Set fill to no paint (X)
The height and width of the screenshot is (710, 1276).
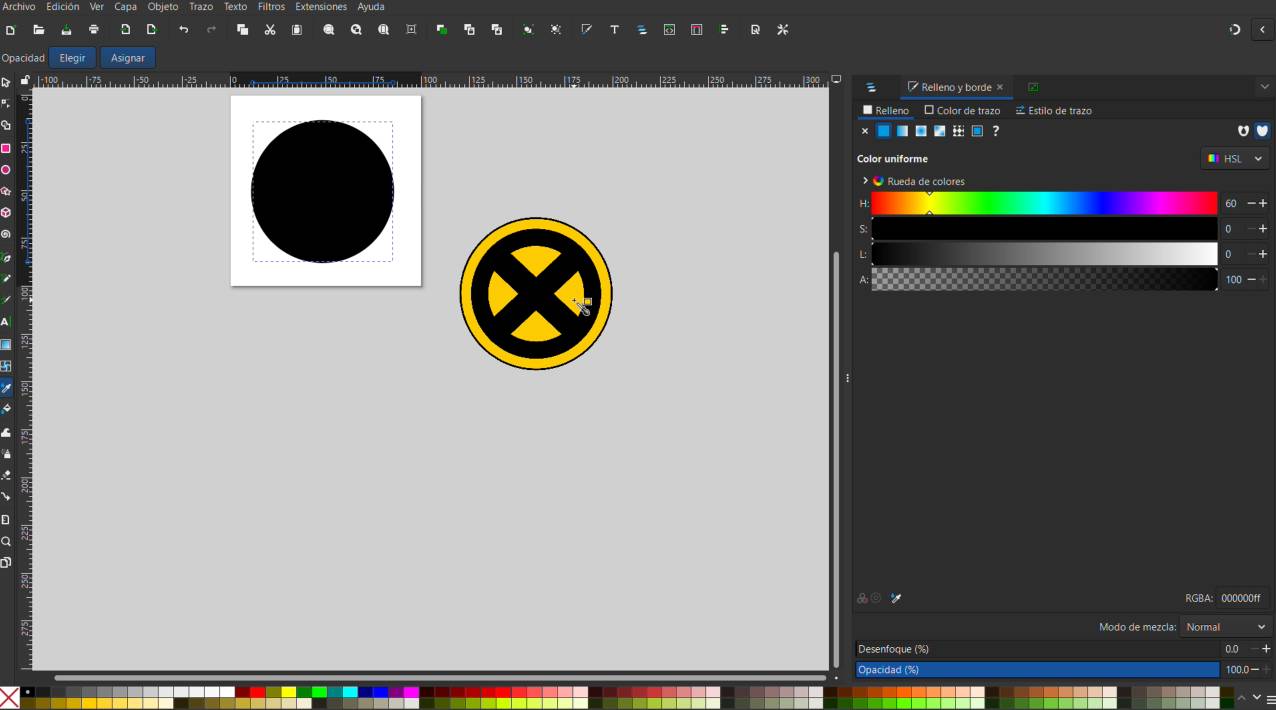pos(865,131)
